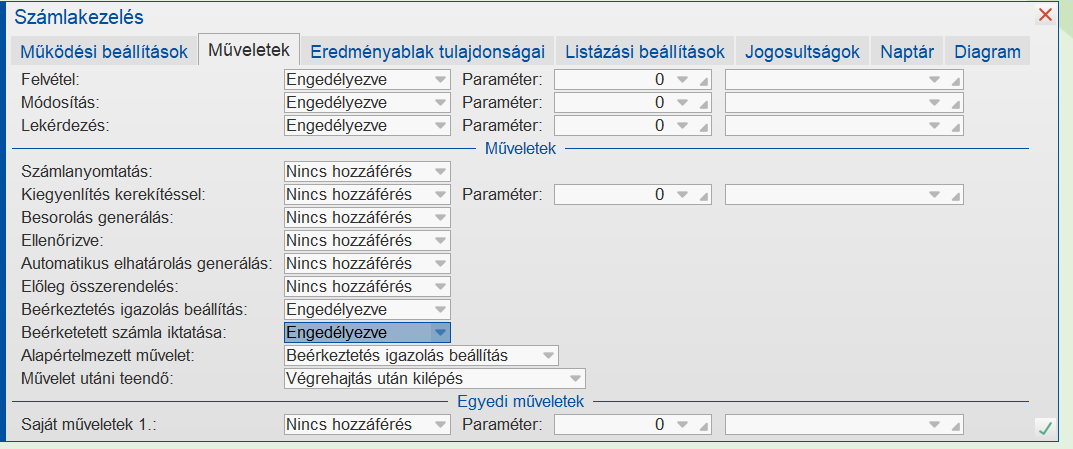Open the Módosítás permission dropdown
Image resolution: width=1073 pixels, height=449 pixels.
(x=440, y=102)
